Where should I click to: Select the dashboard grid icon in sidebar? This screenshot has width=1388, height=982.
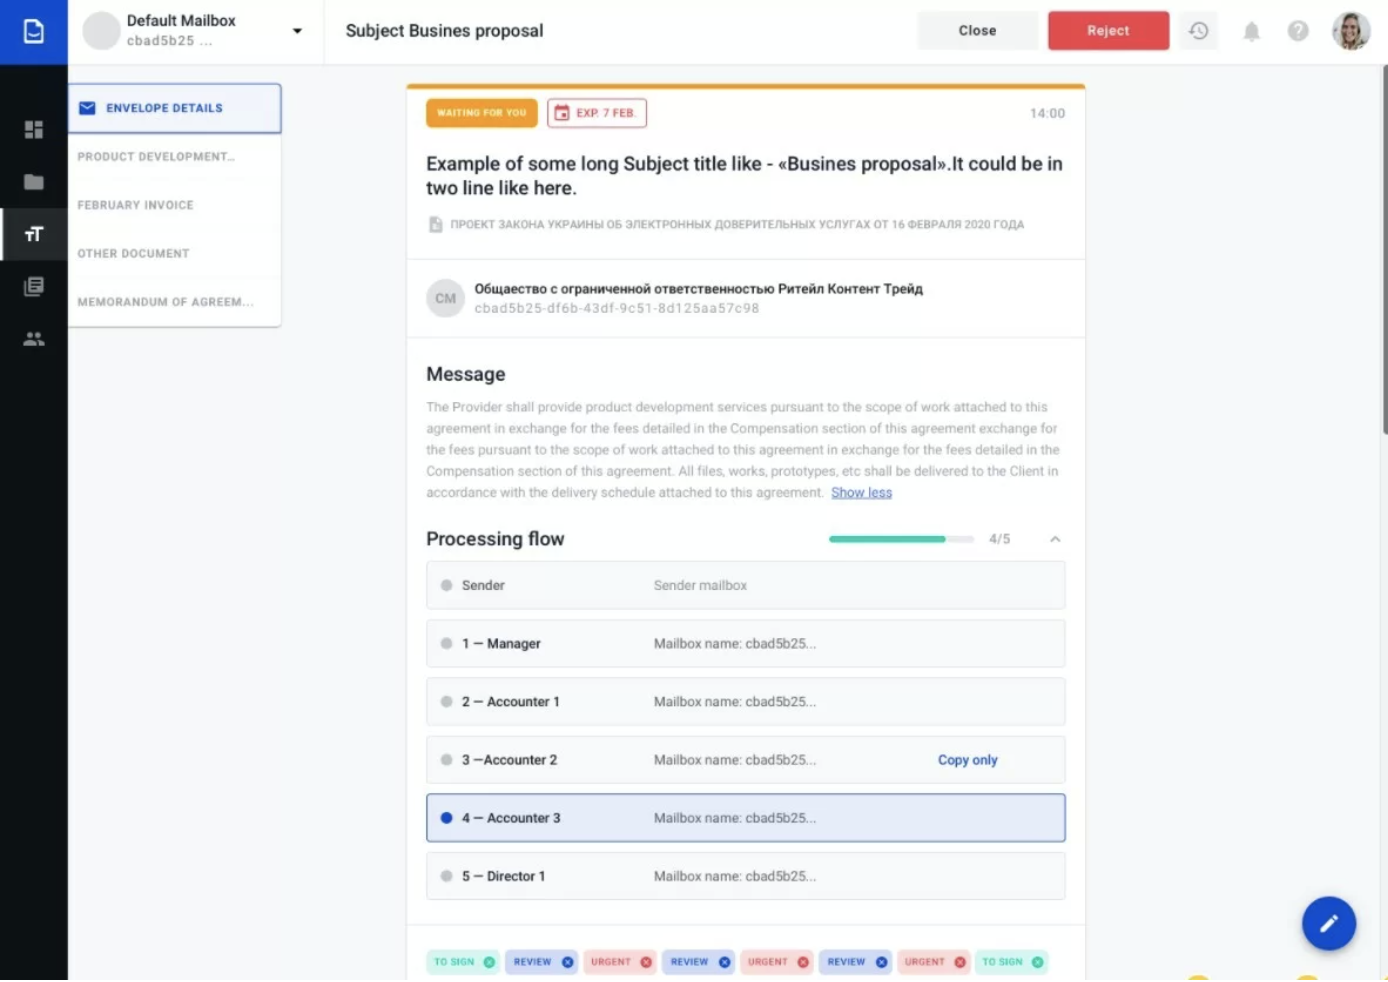(34, 129)
